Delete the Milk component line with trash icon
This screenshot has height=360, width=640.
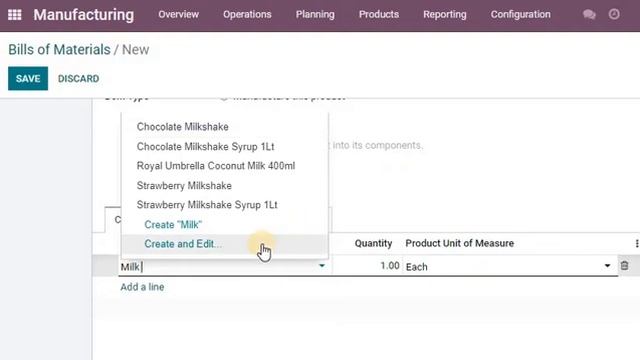point(624,266)
